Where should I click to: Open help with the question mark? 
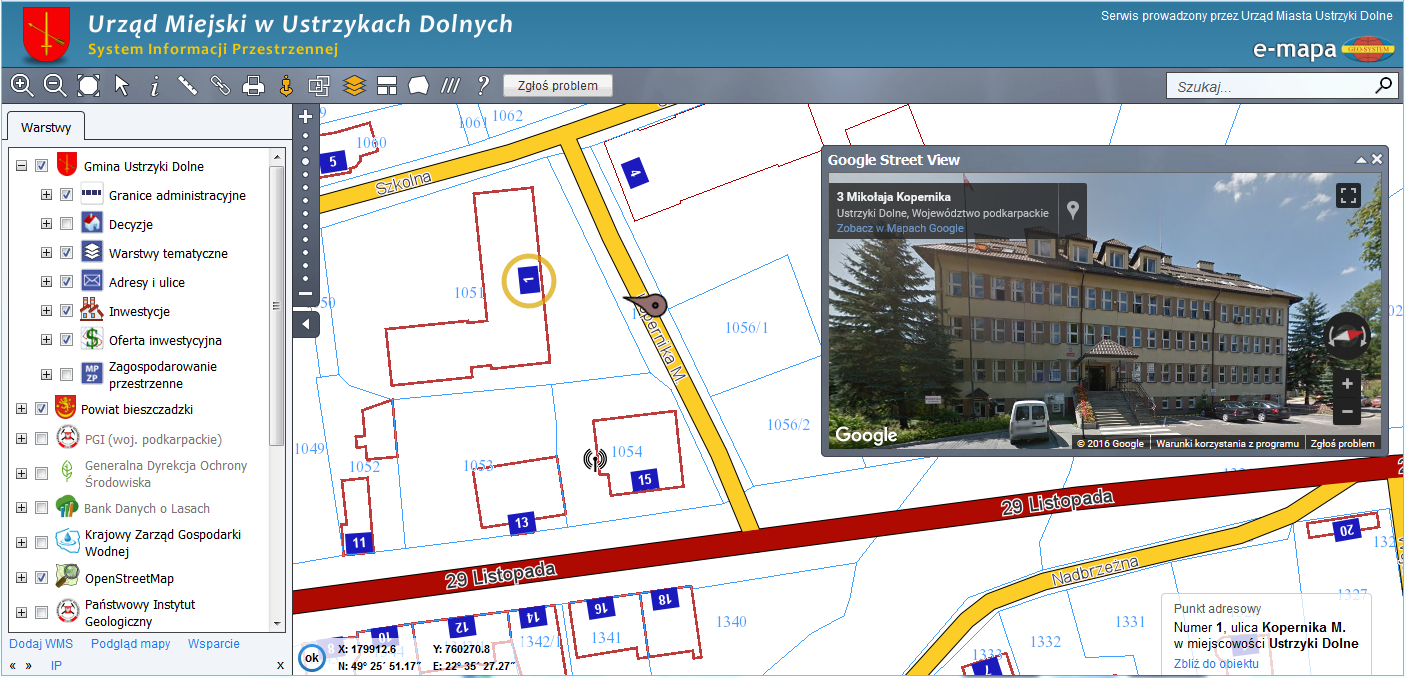point(483,86)
